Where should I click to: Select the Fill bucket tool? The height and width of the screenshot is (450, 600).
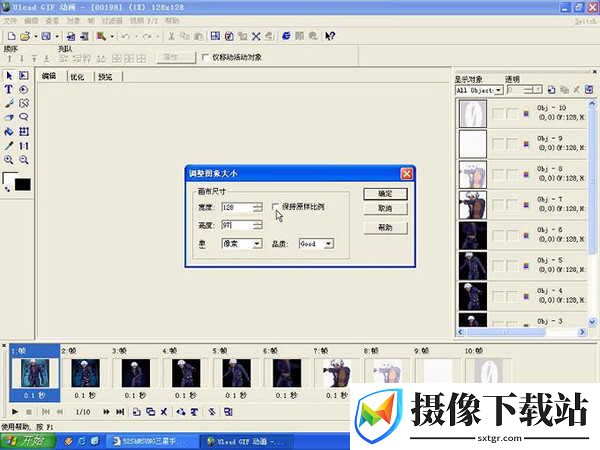(8, 132)
